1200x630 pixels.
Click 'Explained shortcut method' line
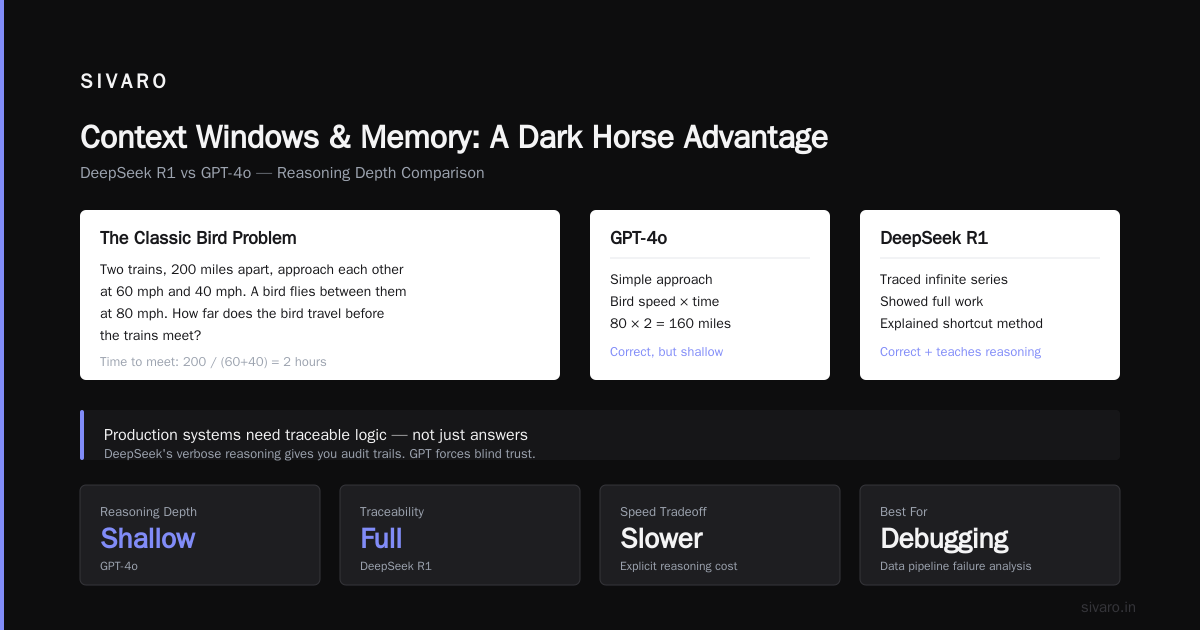961,324
